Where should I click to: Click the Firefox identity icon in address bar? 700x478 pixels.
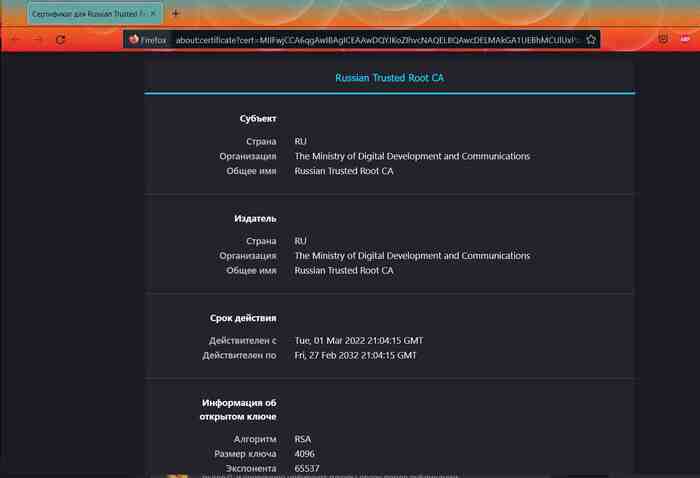coord(148,40)
